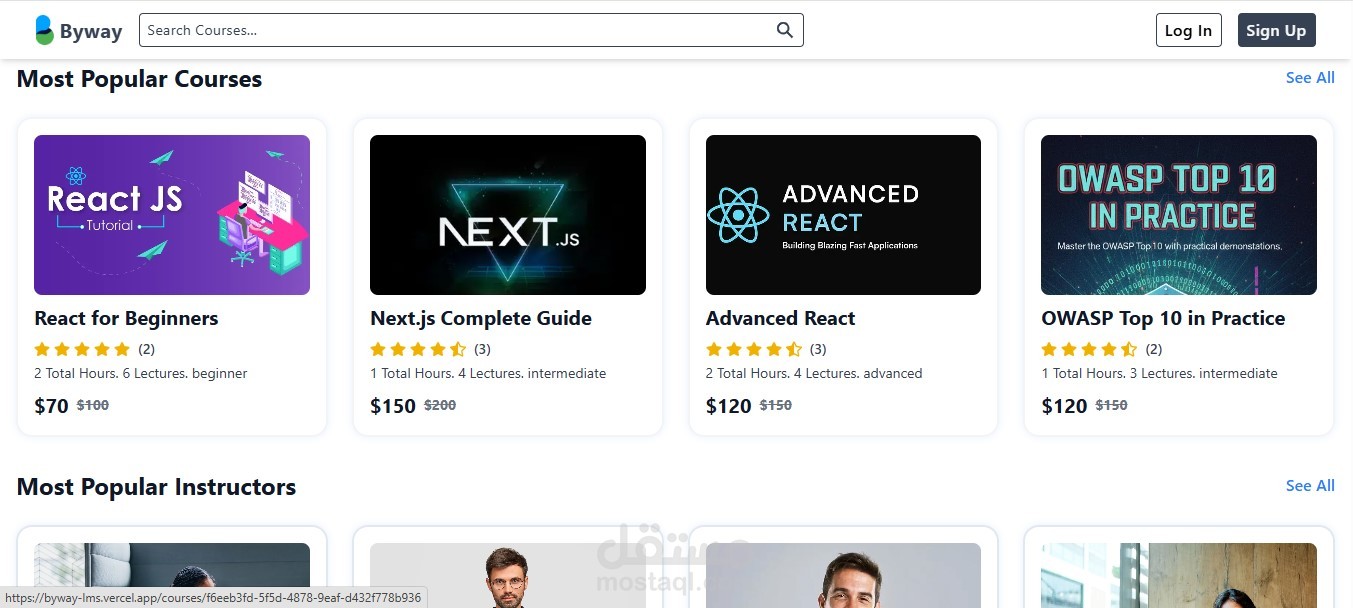Click '1 Total Hours. 4 Lectures. intermediate' text

point(488,373)
